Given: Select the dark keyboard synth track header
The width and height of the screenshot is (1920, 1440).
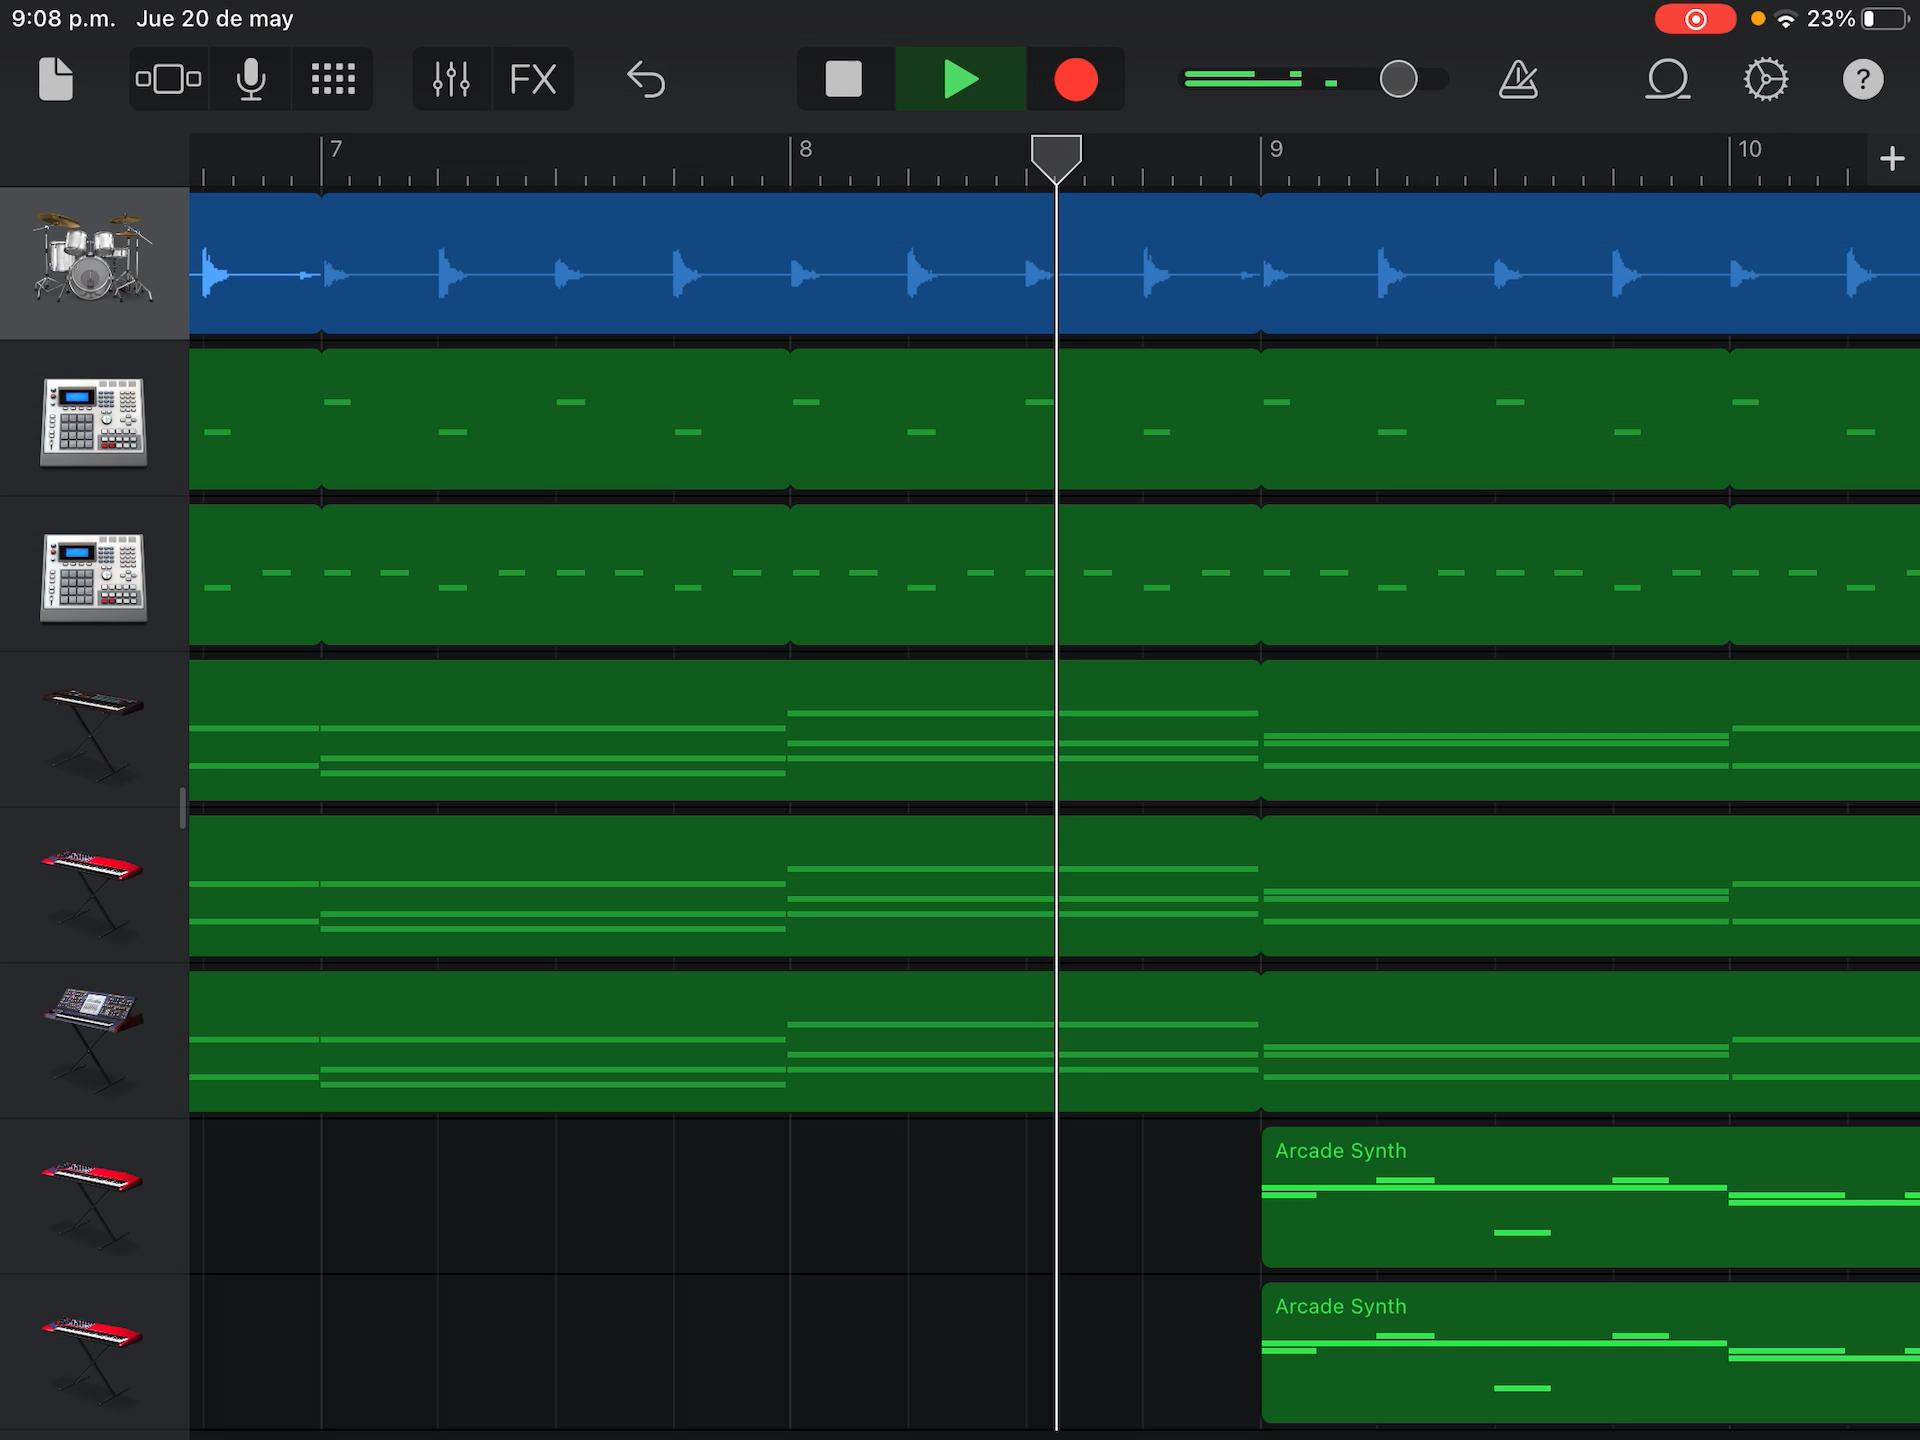Looking at the screenshot, I should click(94, 730).
